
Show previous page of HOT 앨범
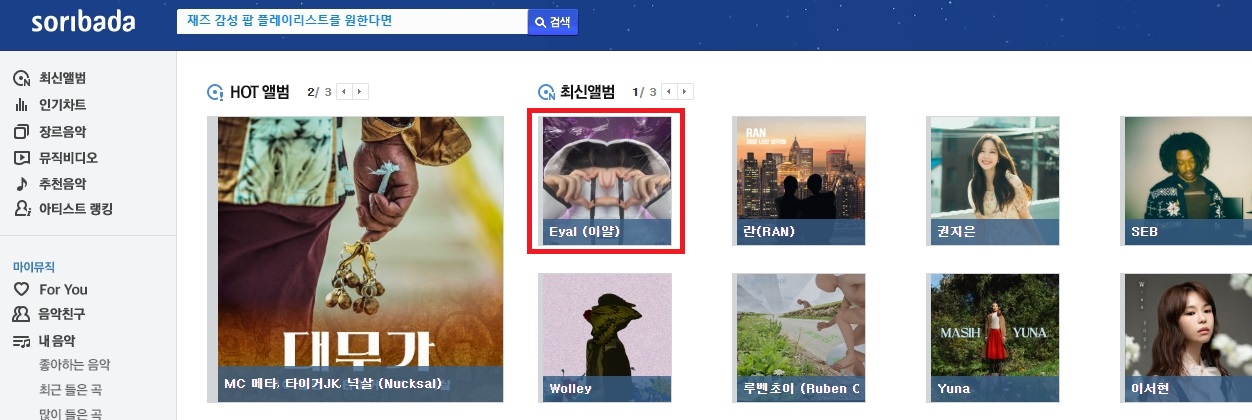pos(343,92)
